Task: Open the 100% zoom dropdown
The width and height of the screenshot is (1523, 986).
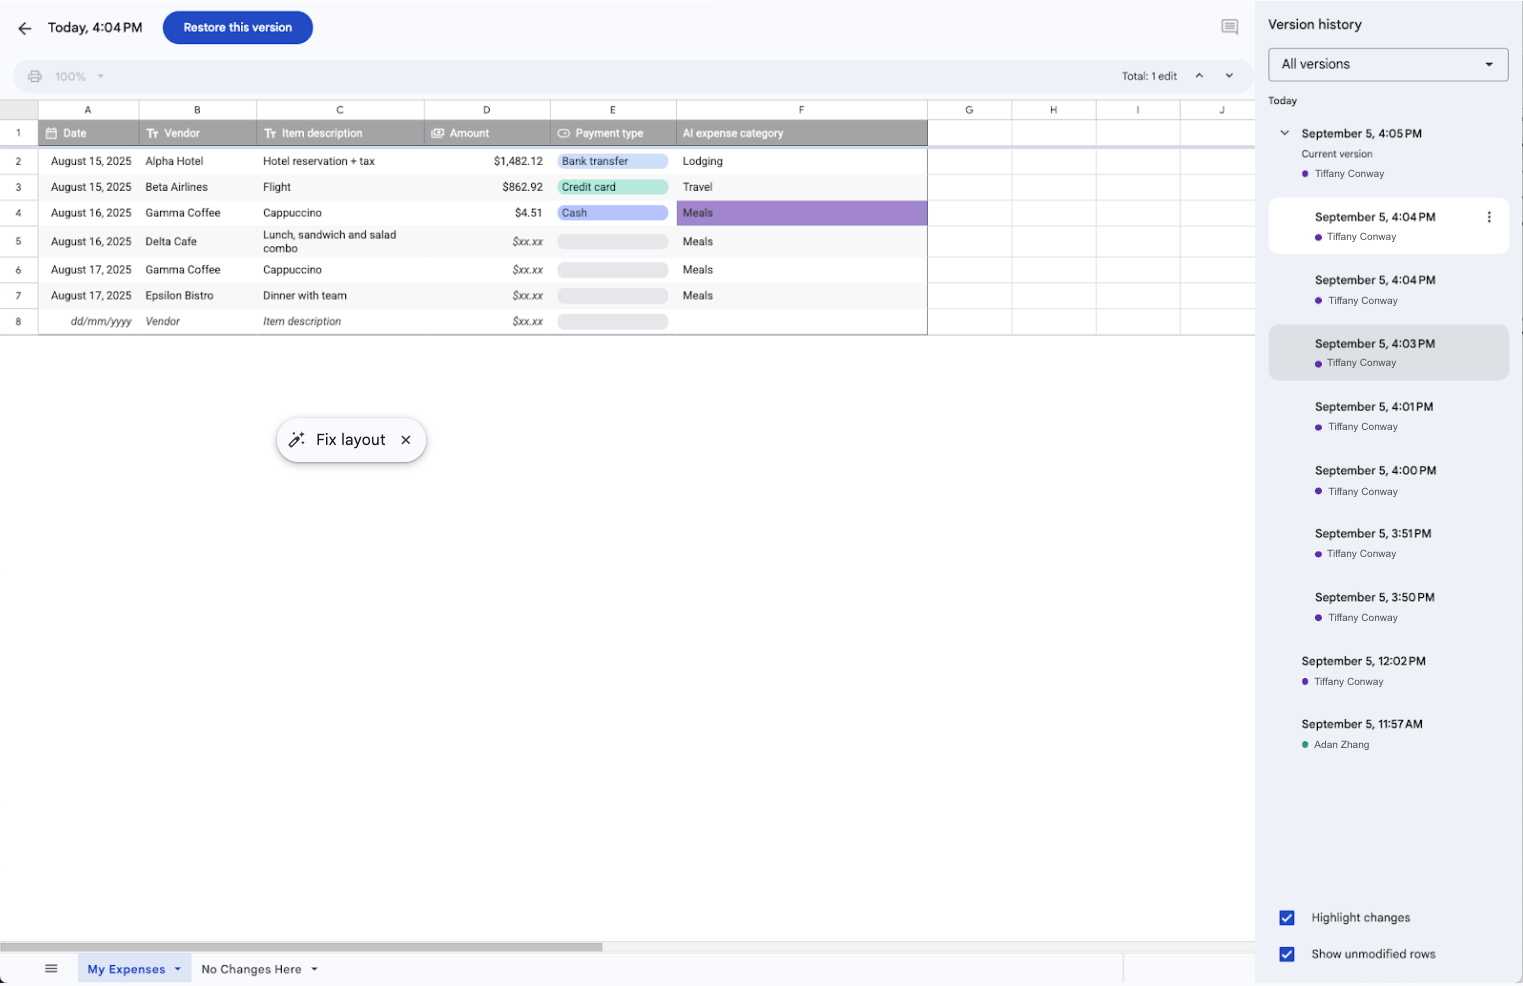Action: 80,76
